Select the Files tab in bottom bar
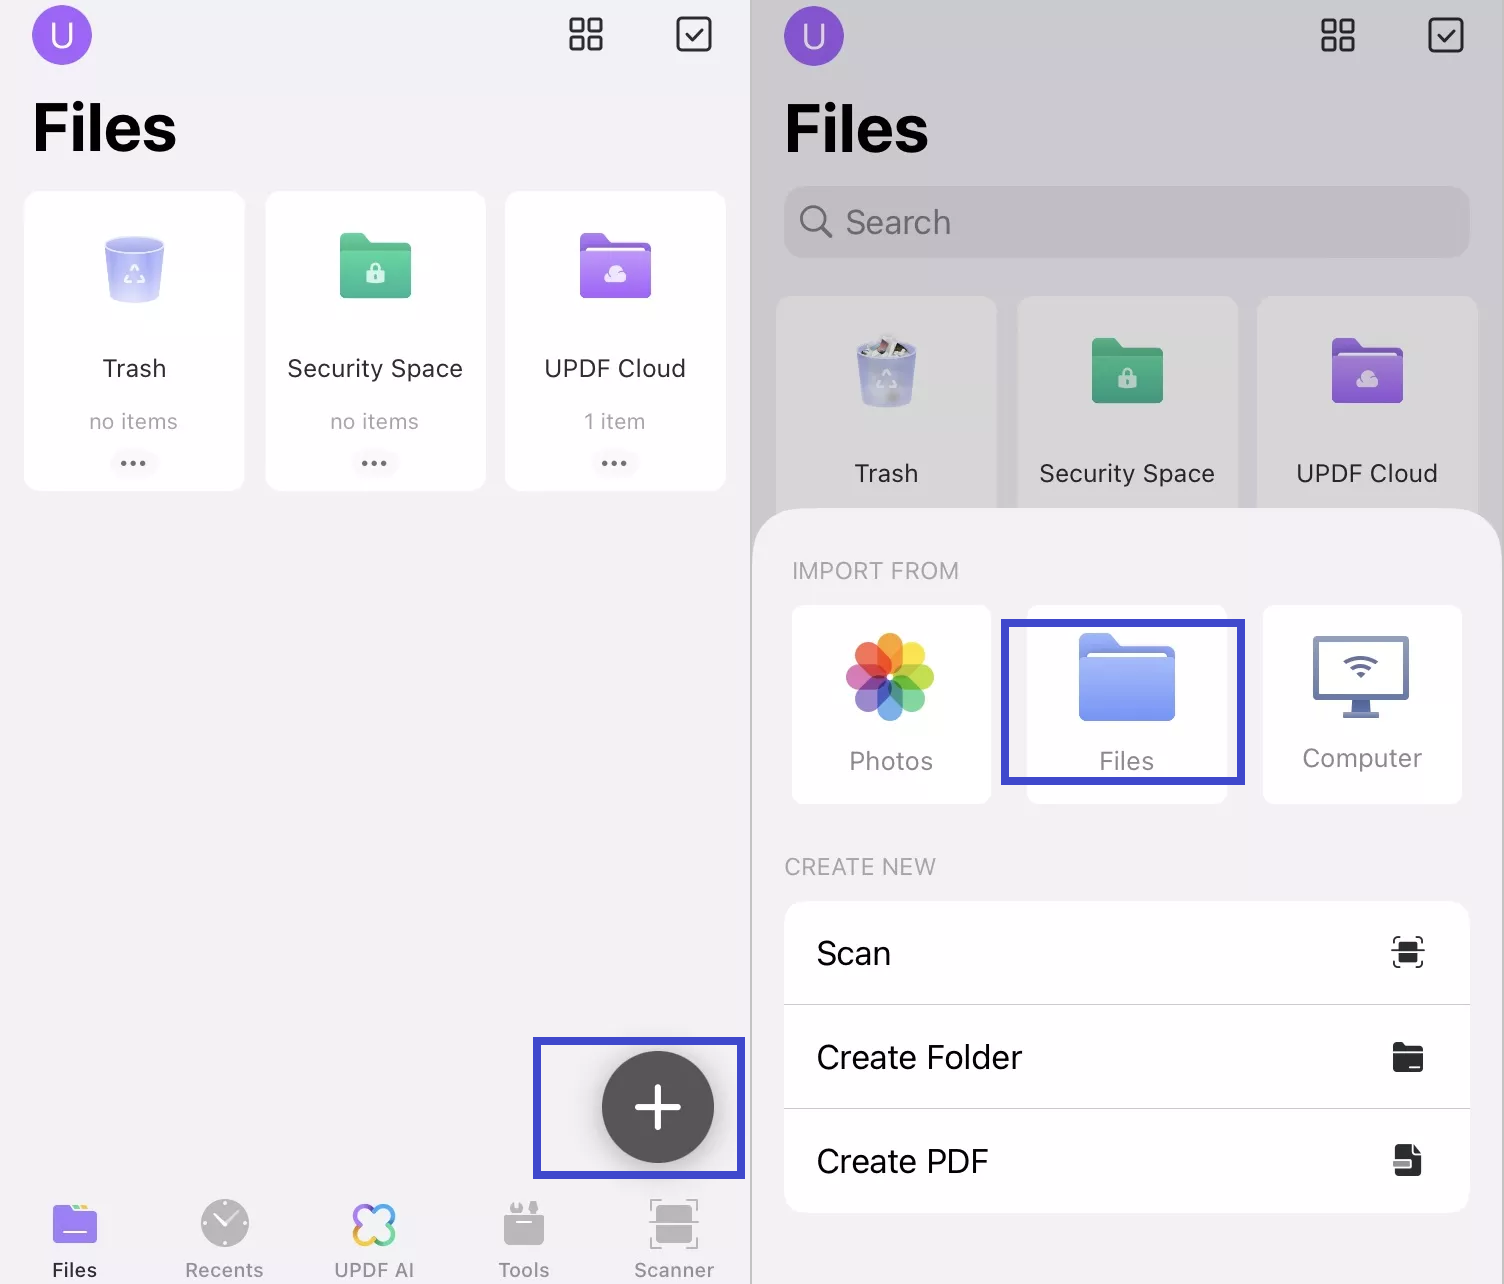Image resolution: width=1504 pixels, height=1284 pixels. pos(75,1240)
